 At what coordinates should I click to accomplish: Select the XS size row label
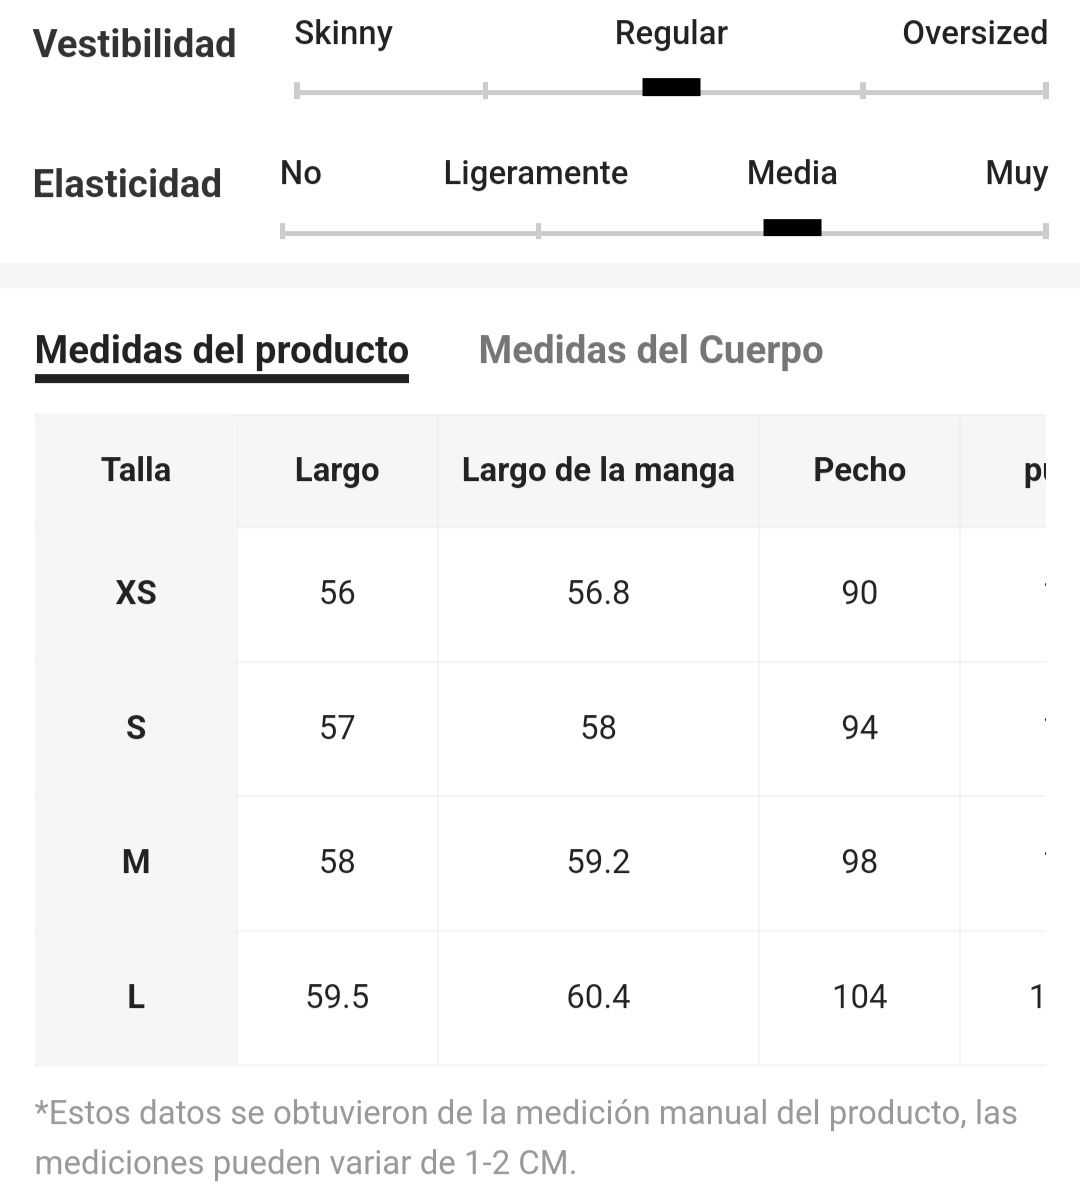coord(136,593)
